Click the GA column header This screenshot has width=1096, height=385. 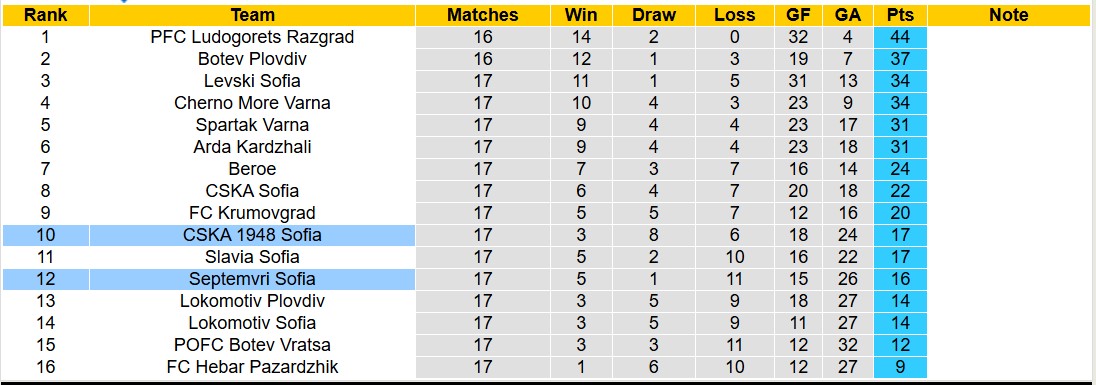(x=846, y=15)
